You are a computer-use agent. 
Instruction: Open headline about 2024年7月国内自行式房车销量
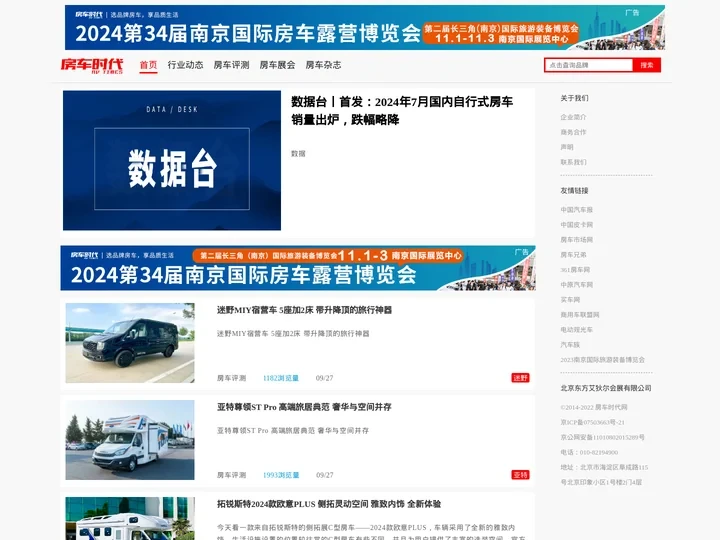(402, 111)
